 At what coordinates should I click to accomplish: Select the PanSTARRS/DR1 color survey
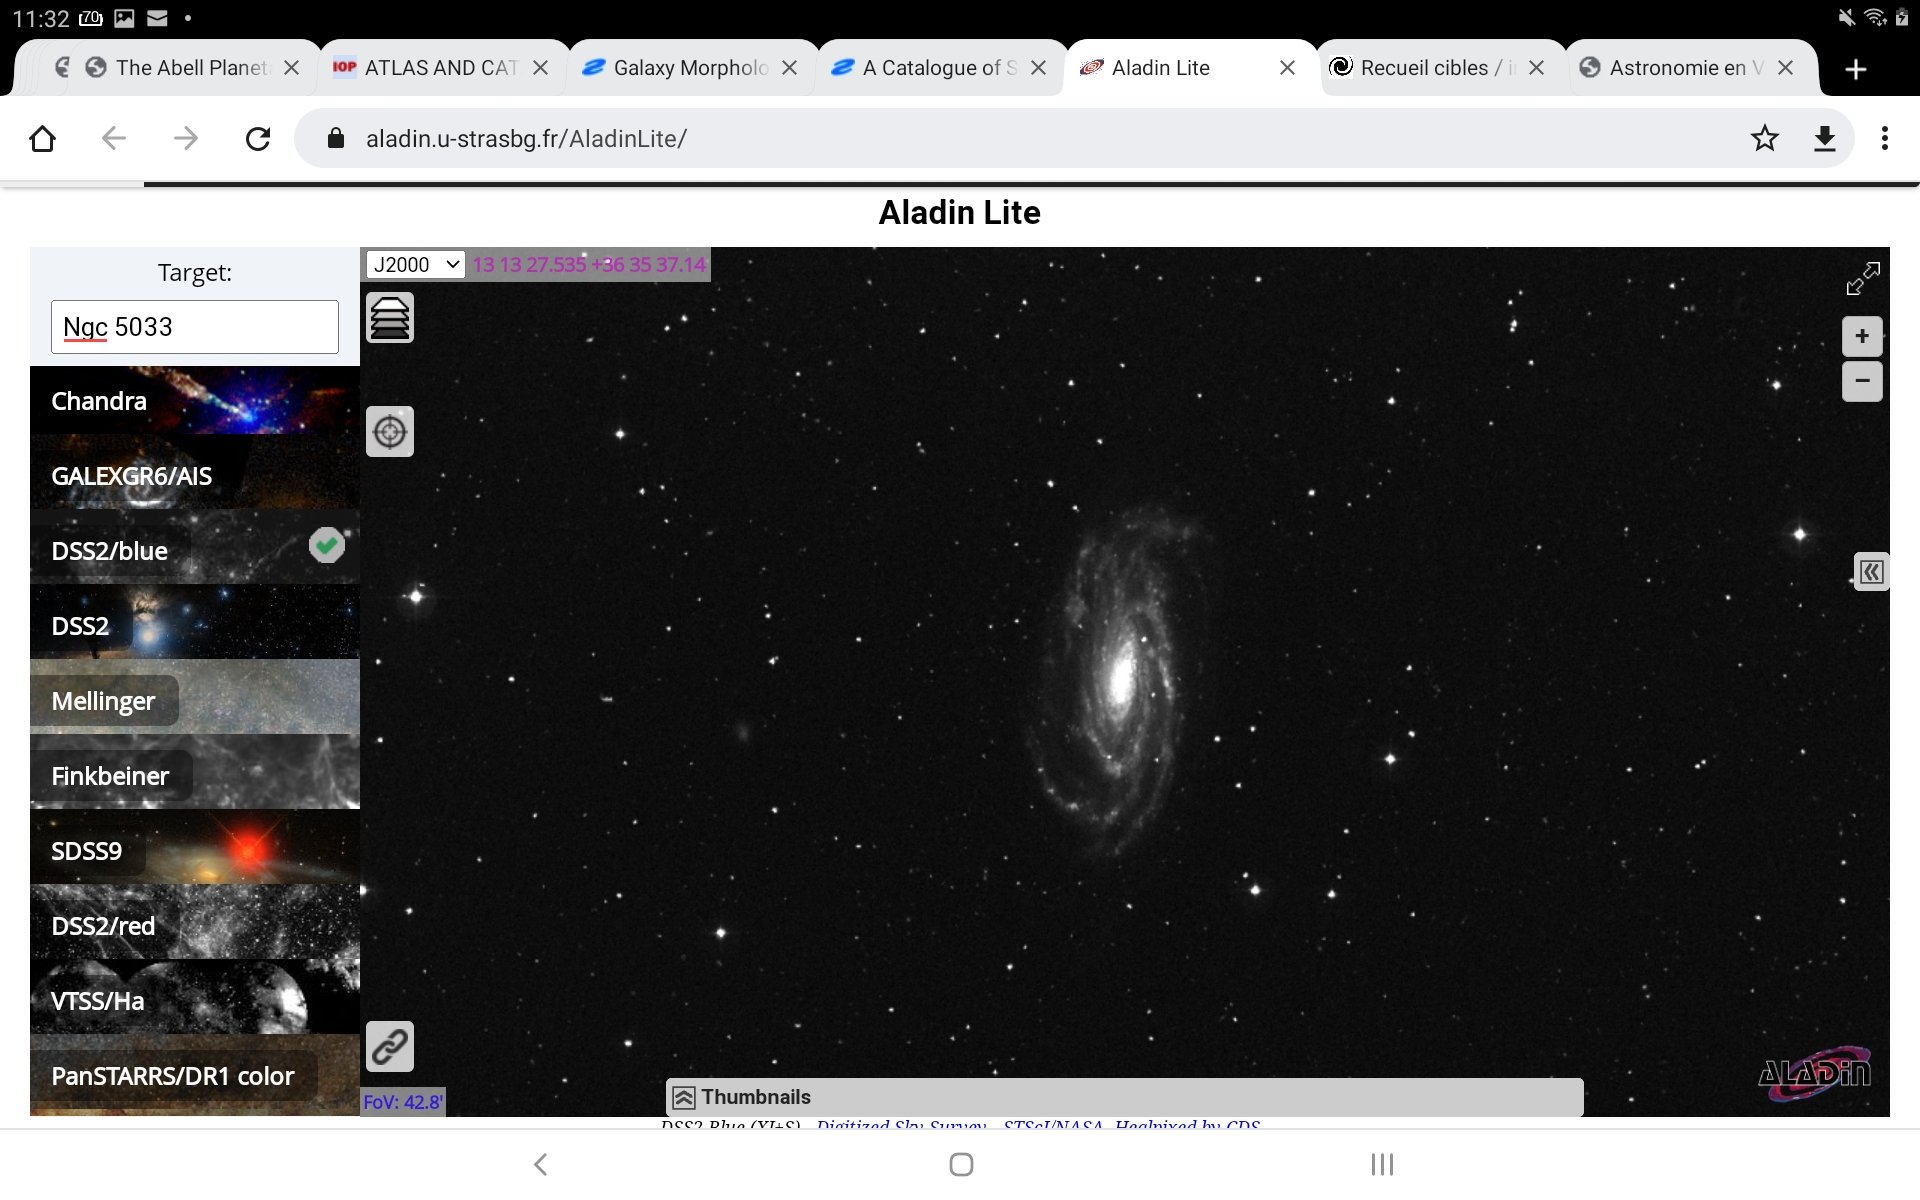(195, 1076)
